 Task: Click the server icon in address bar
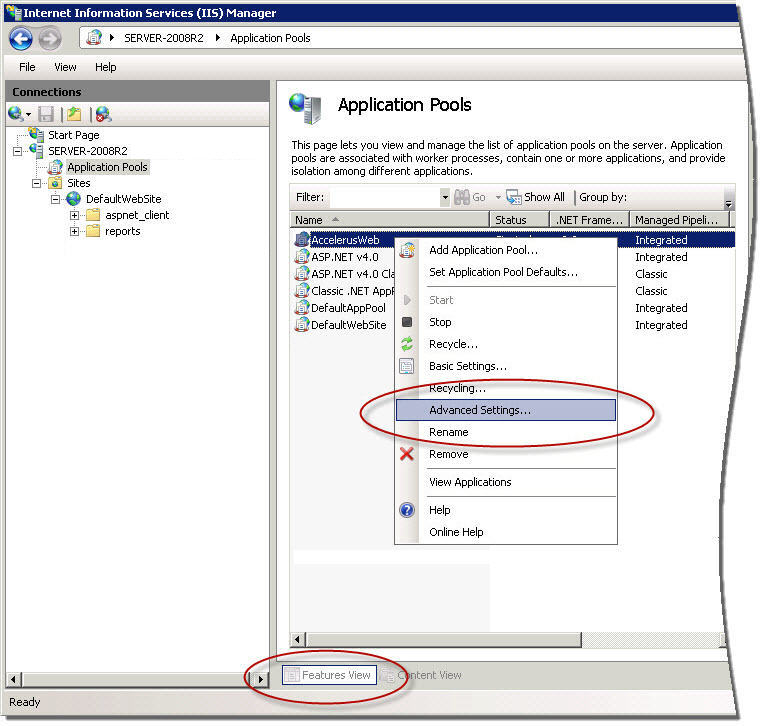tap(94, 38)
